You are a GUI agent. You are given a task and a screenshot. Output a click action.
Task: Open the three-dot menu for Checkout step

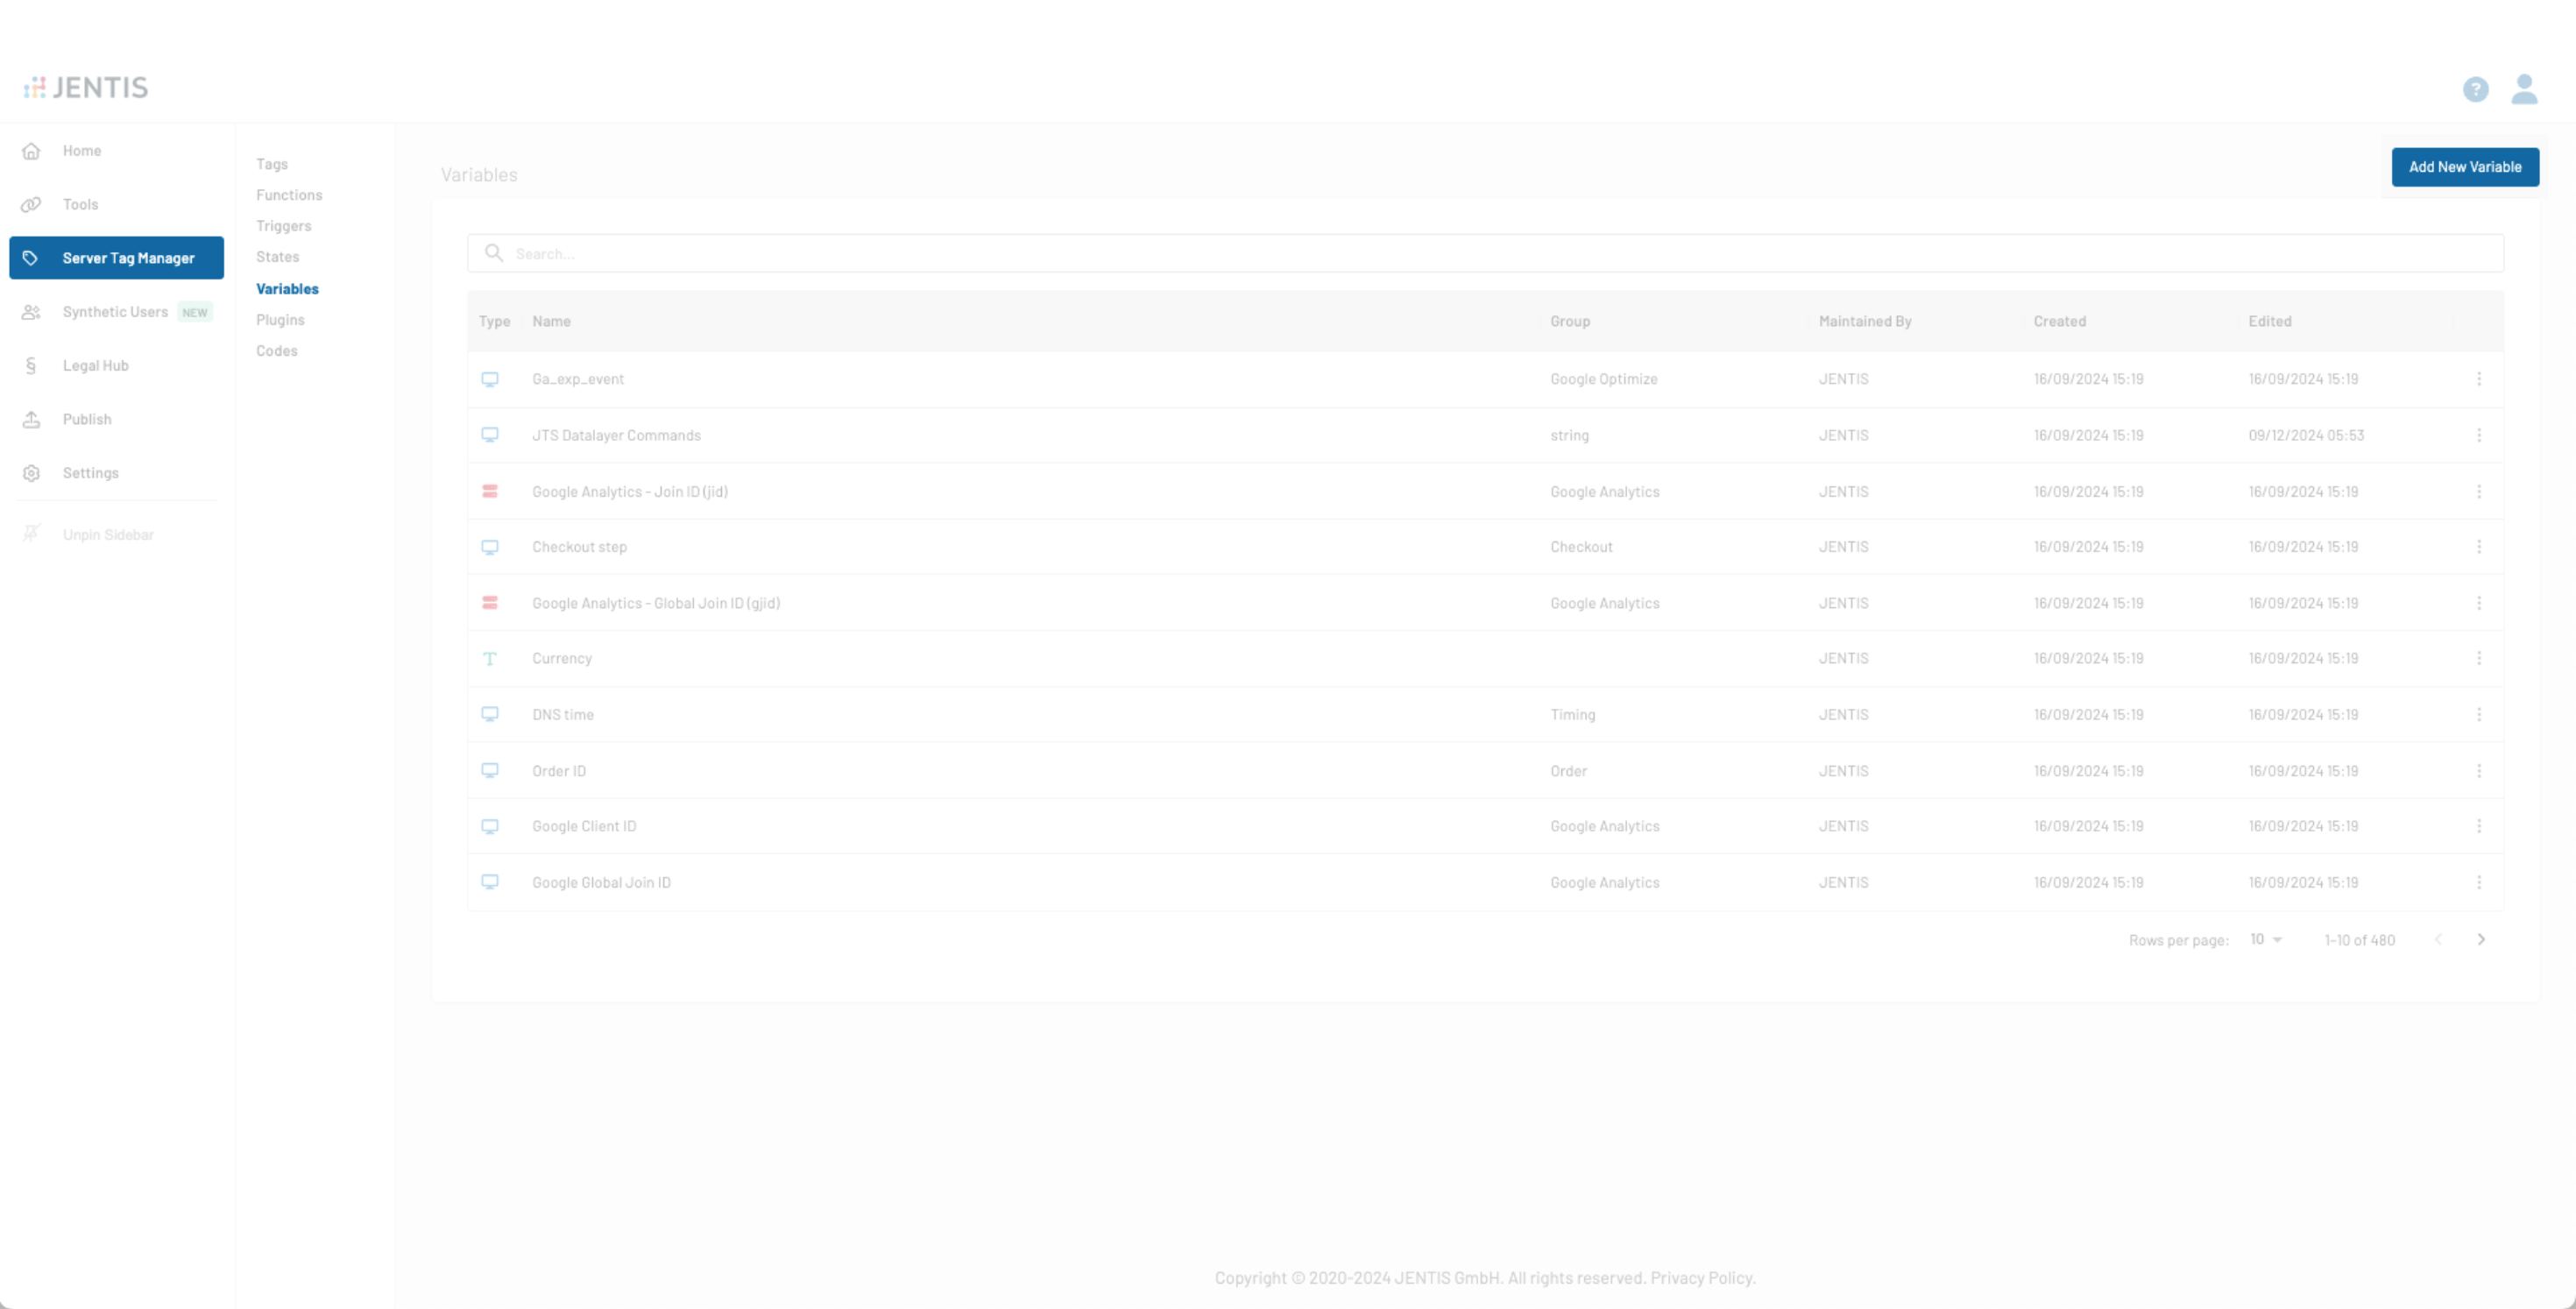(2479, 547)
